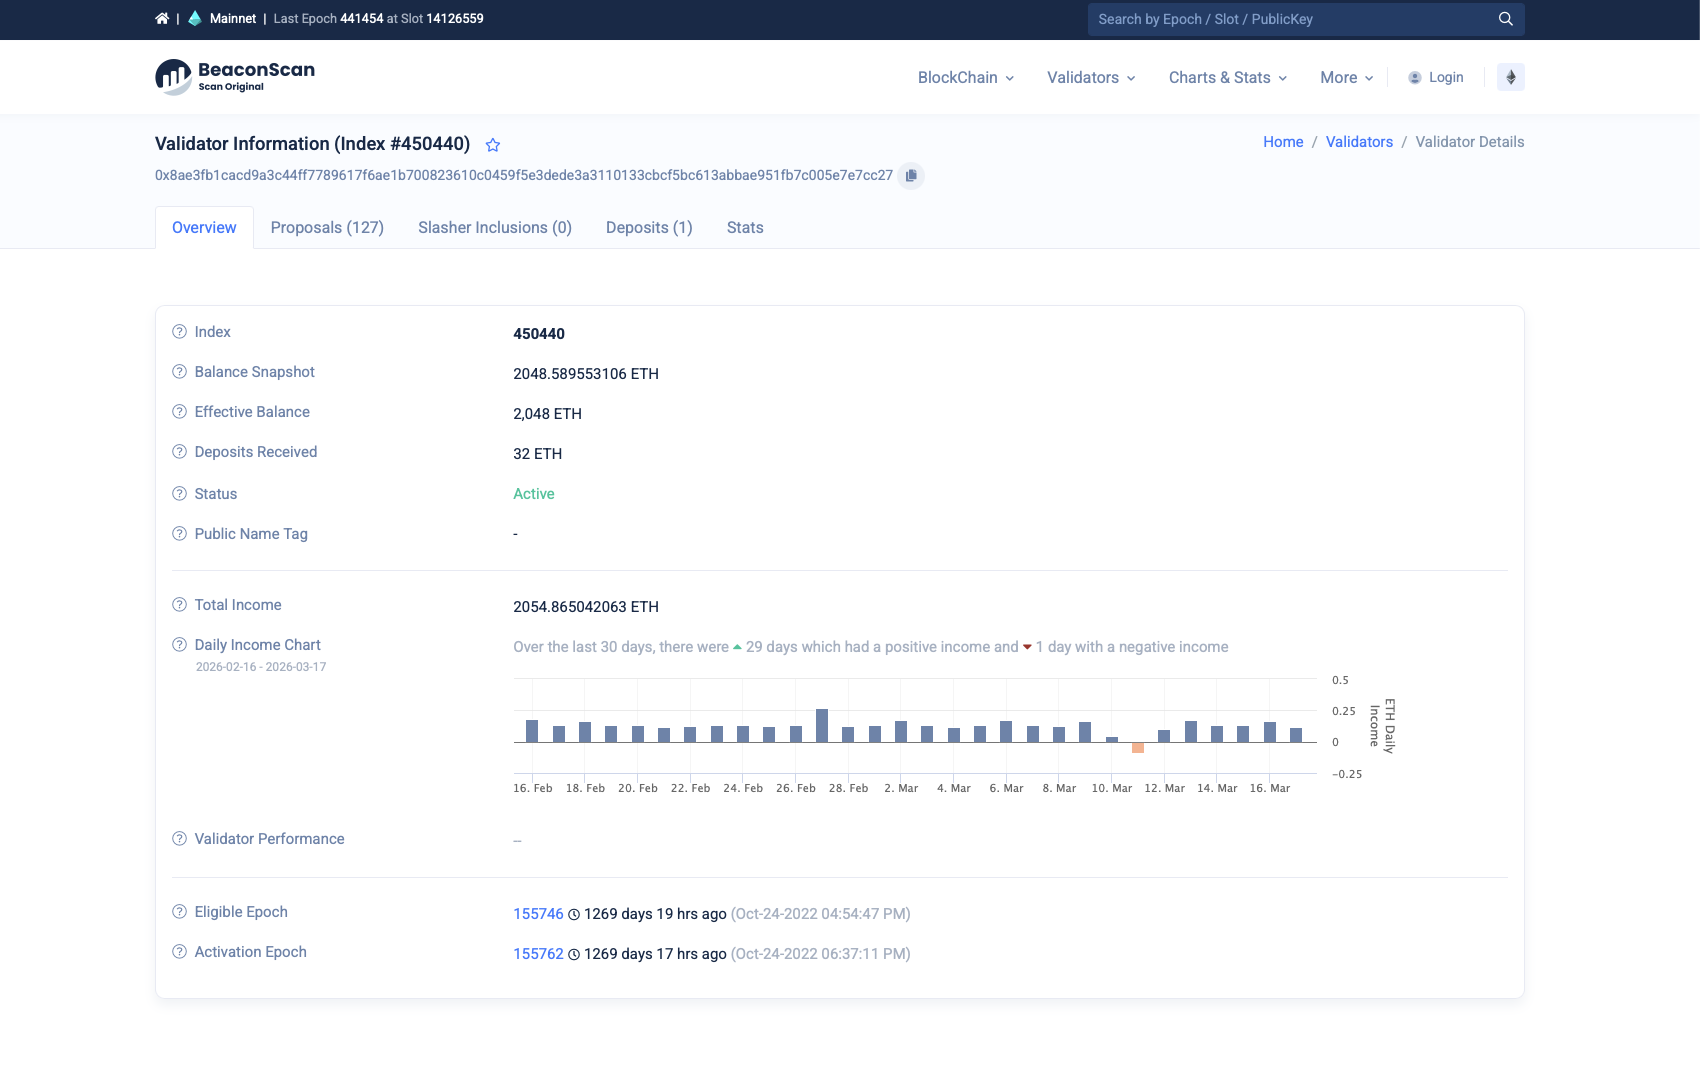The height and width of the screenshot is (1092, 1700).
Task: Go to Validators breadcrumb link
Action: pos(1359,142)
